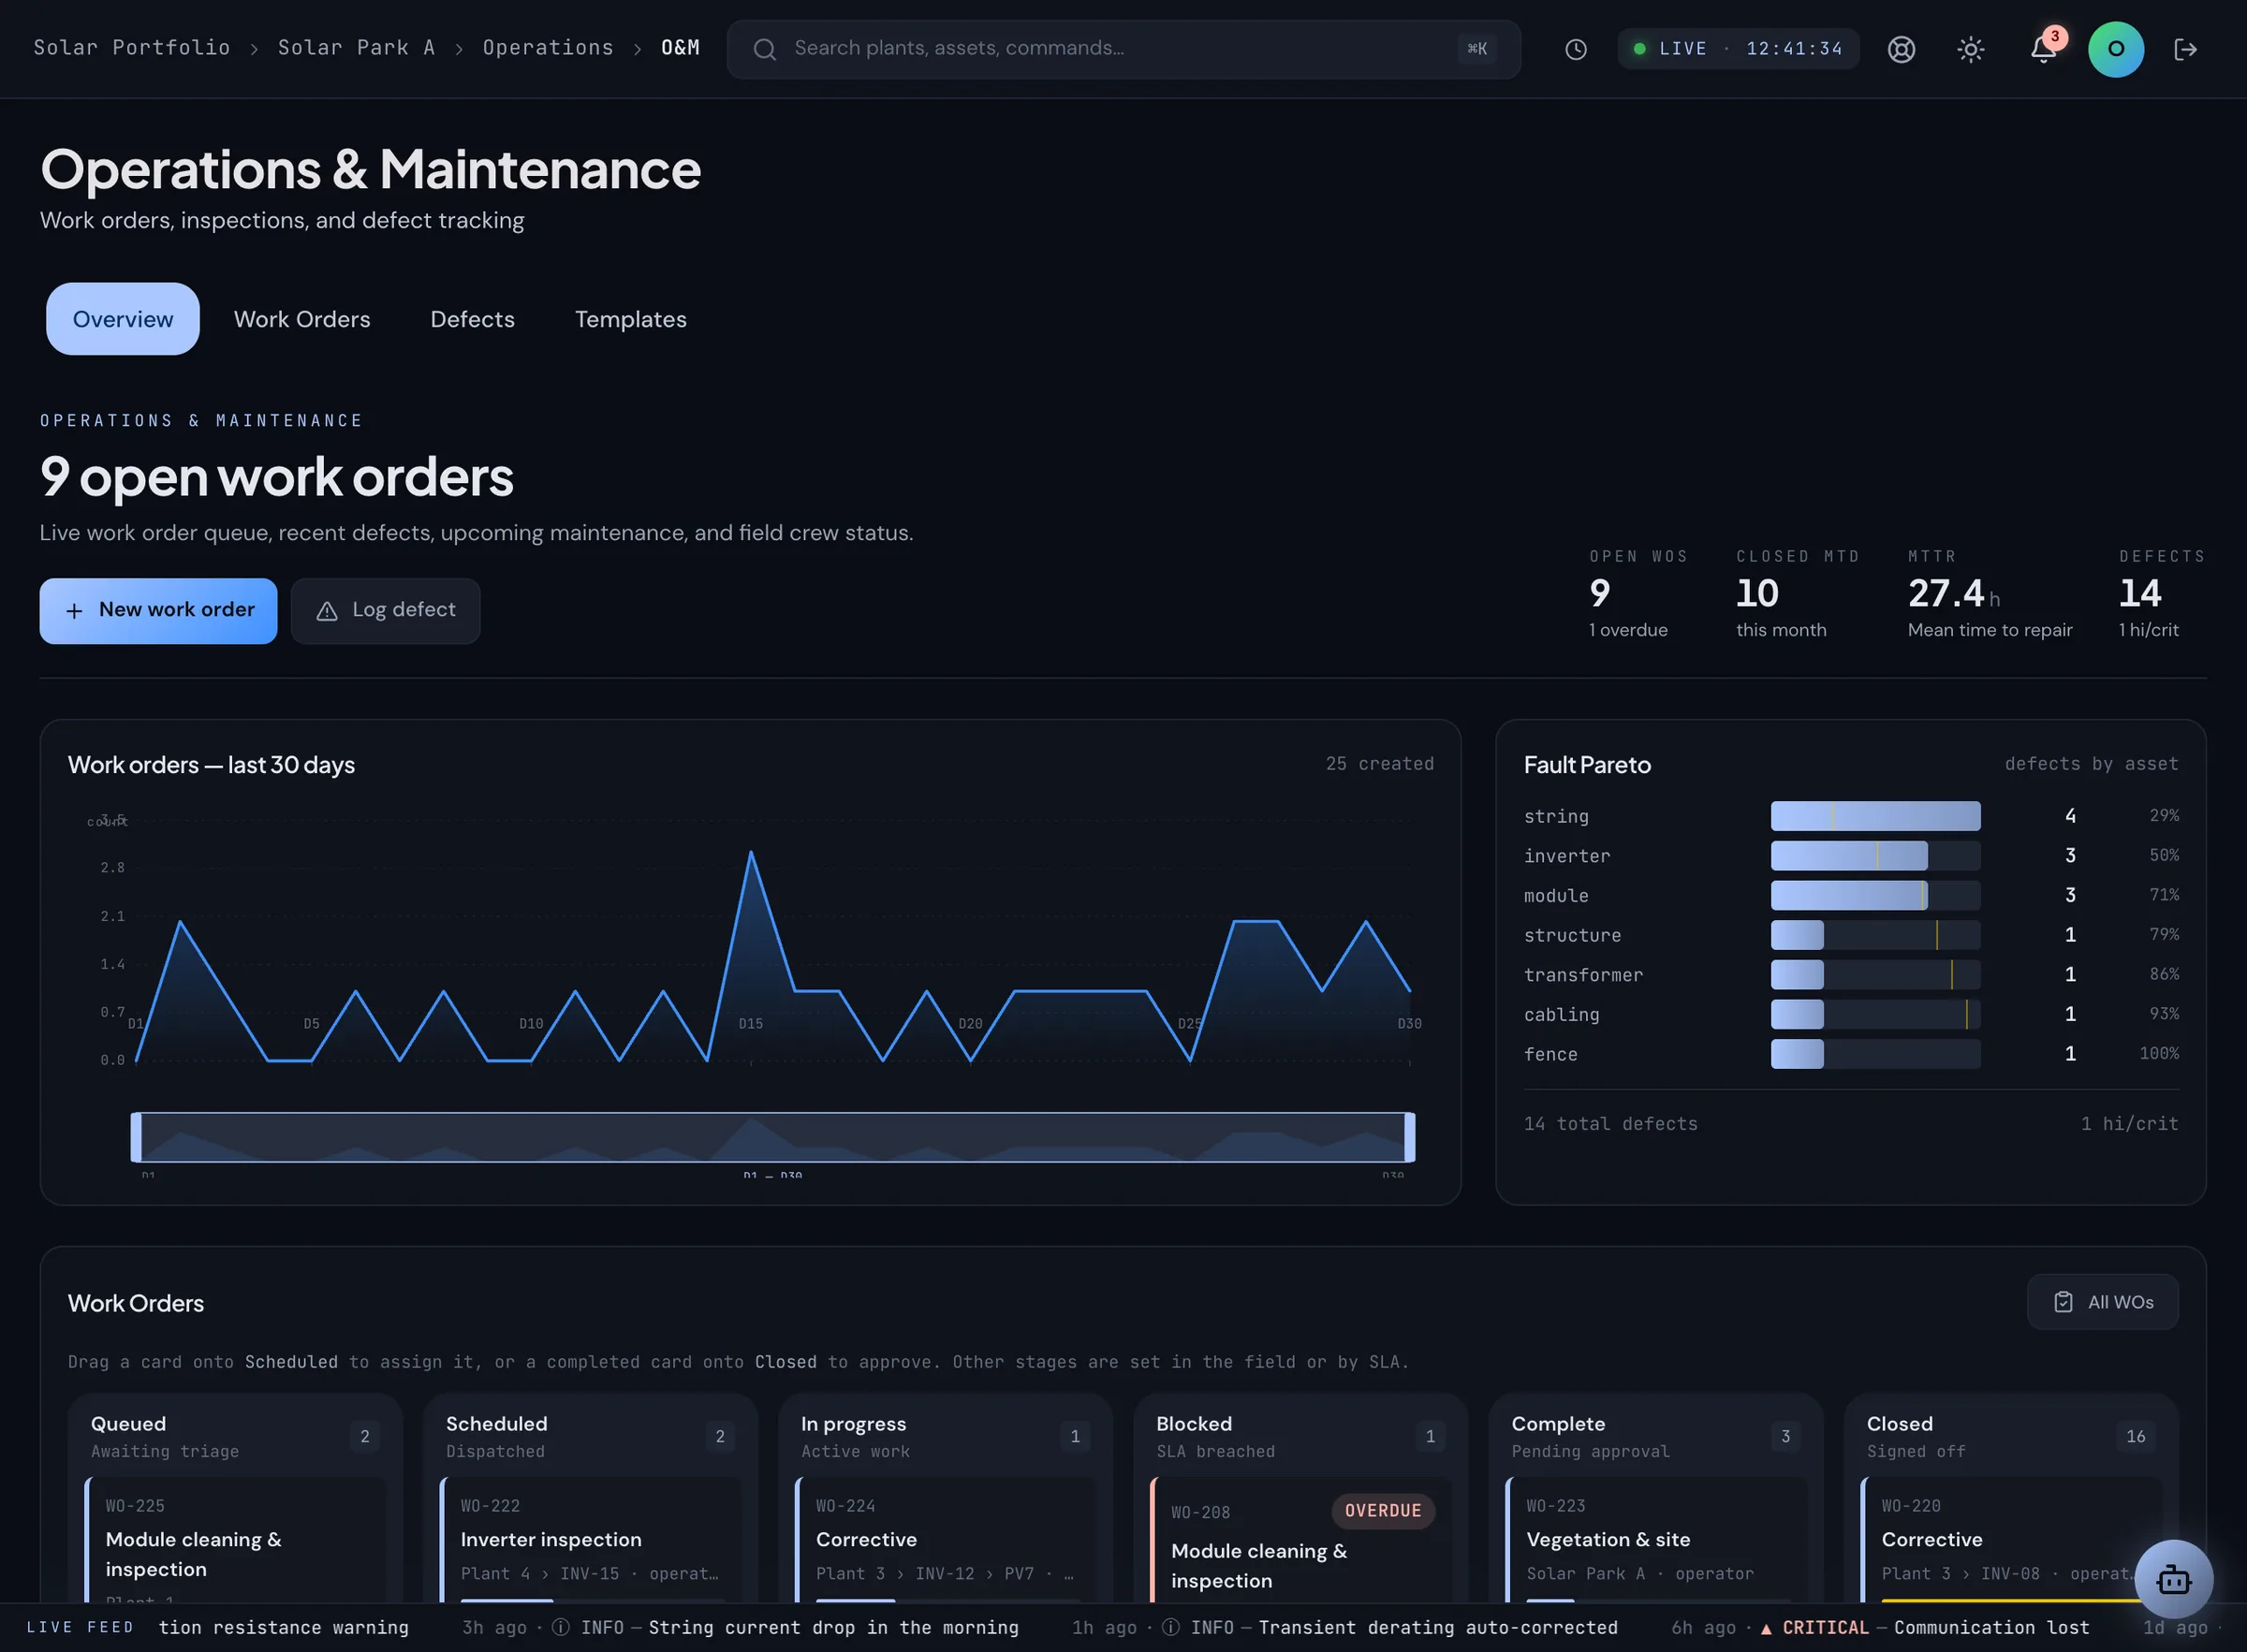The height and width of the screenshot is (1652, 2247).
Task: Go to Solar Park A breadcrumb
Action: point(356,48)
